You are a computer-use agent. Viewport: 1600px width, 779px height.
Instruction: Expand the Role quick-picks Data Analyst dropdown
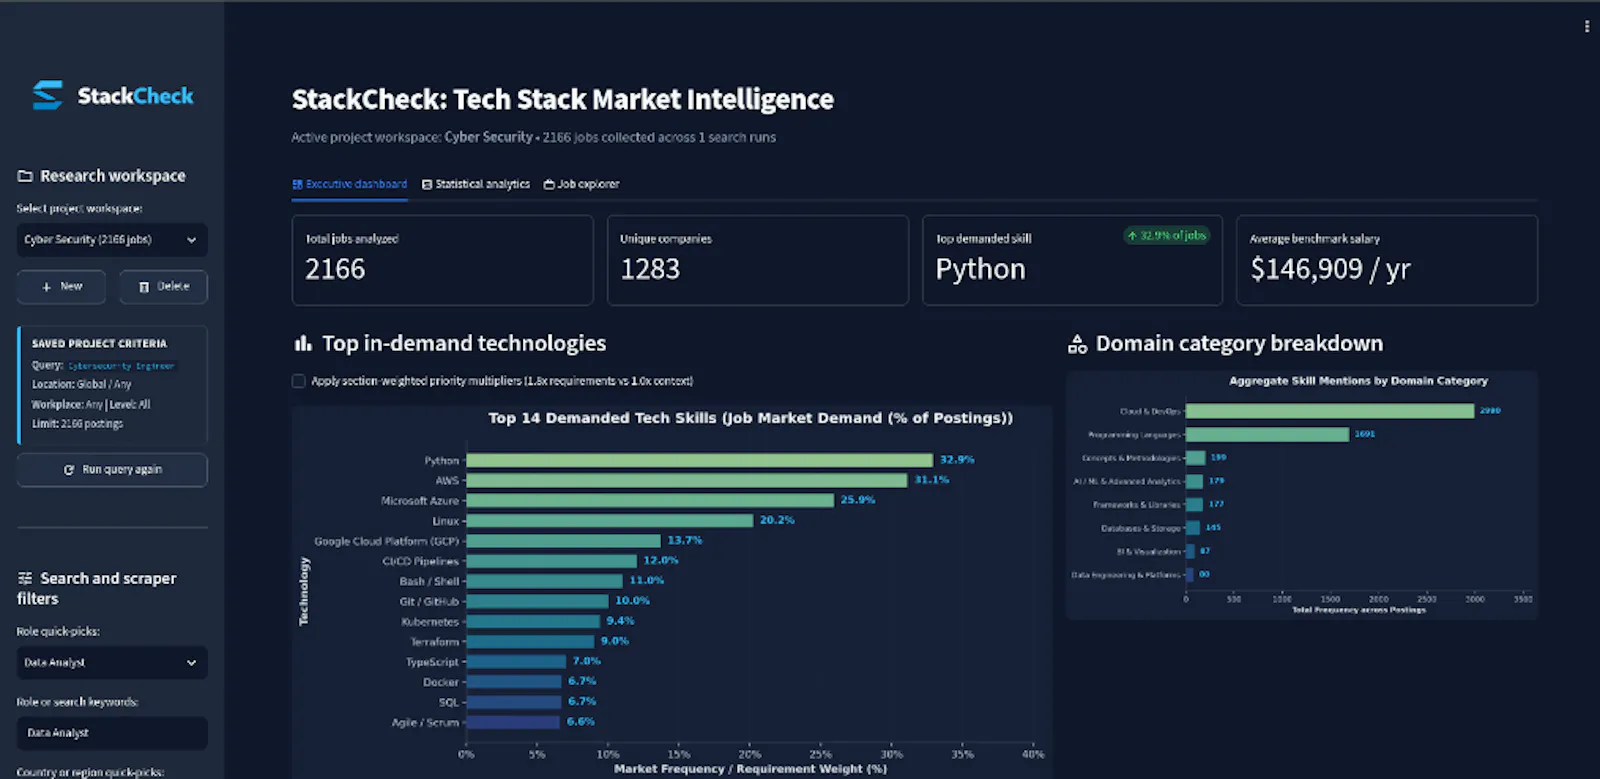pos(112,663)
